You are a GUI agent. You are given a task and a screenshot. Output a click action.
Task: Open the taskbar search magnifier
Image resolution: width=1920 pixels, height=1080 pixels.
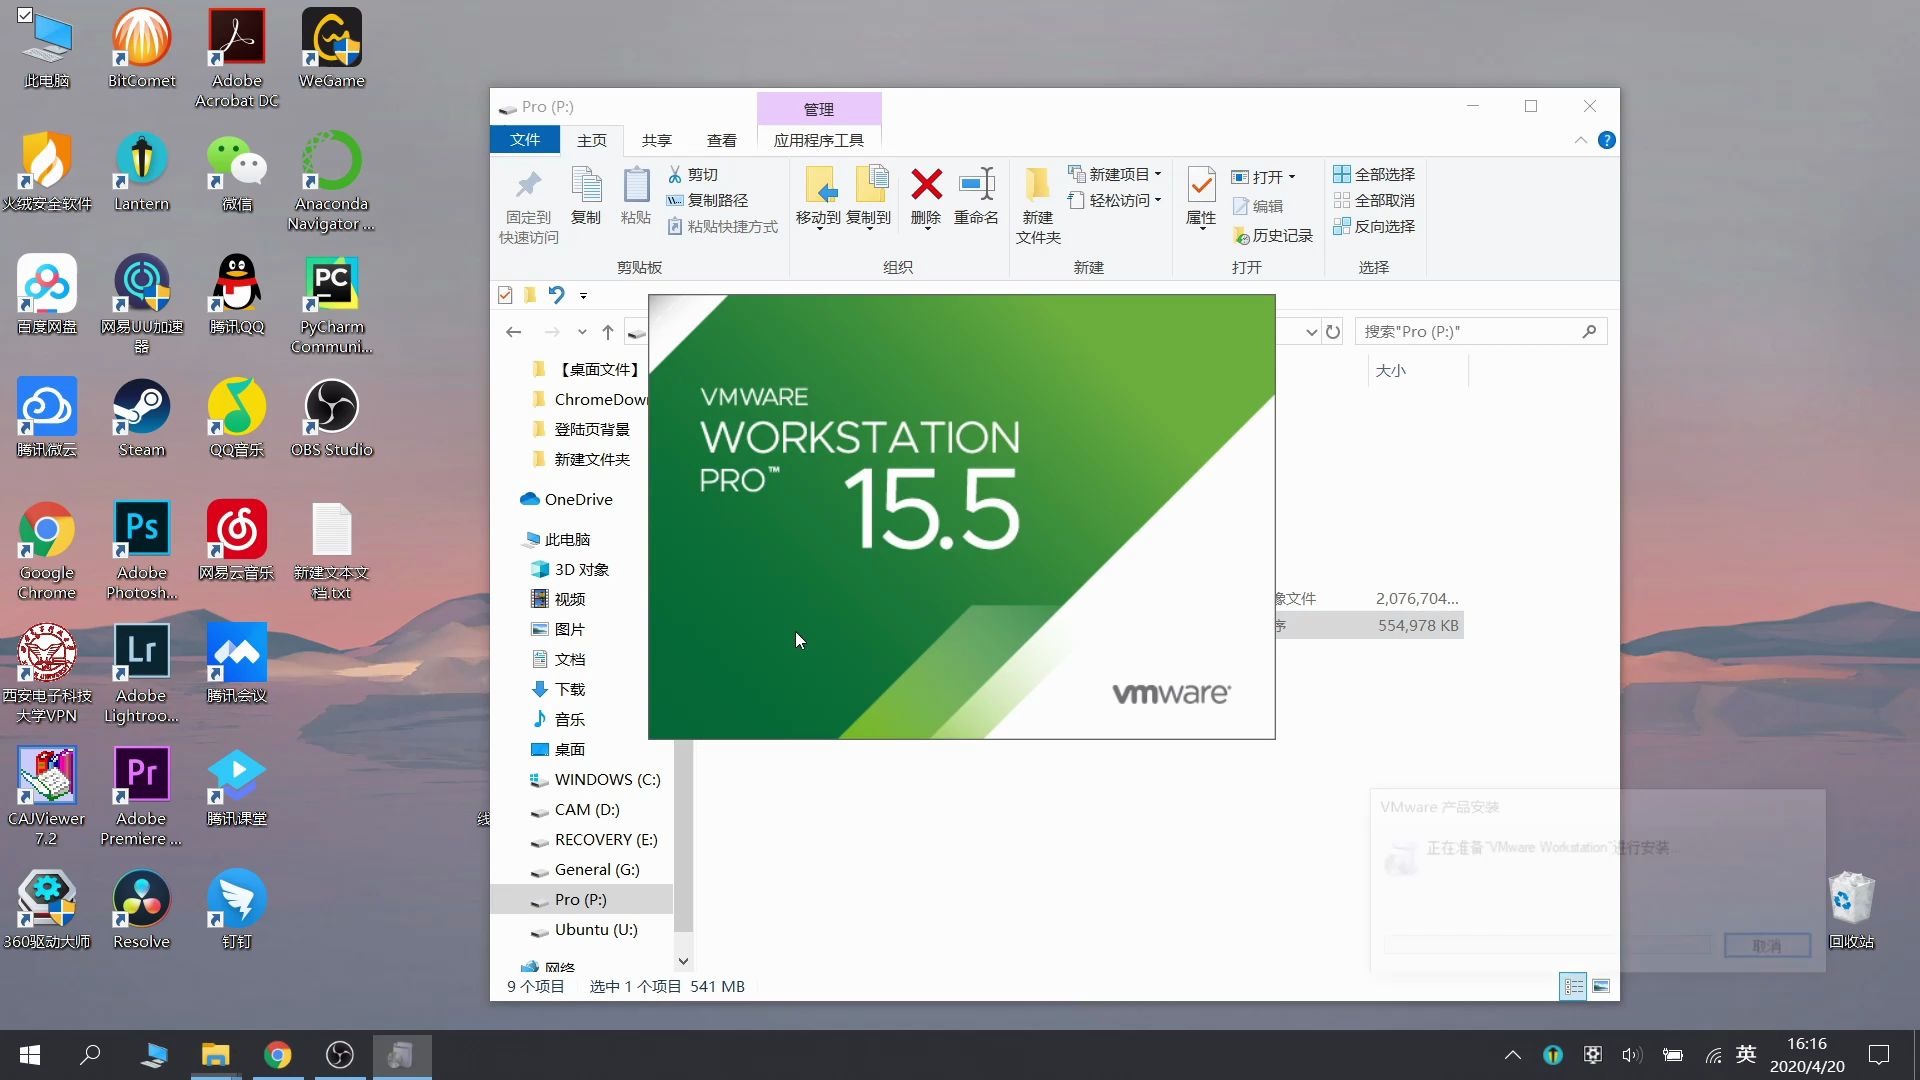click(x=90, y=1055)
